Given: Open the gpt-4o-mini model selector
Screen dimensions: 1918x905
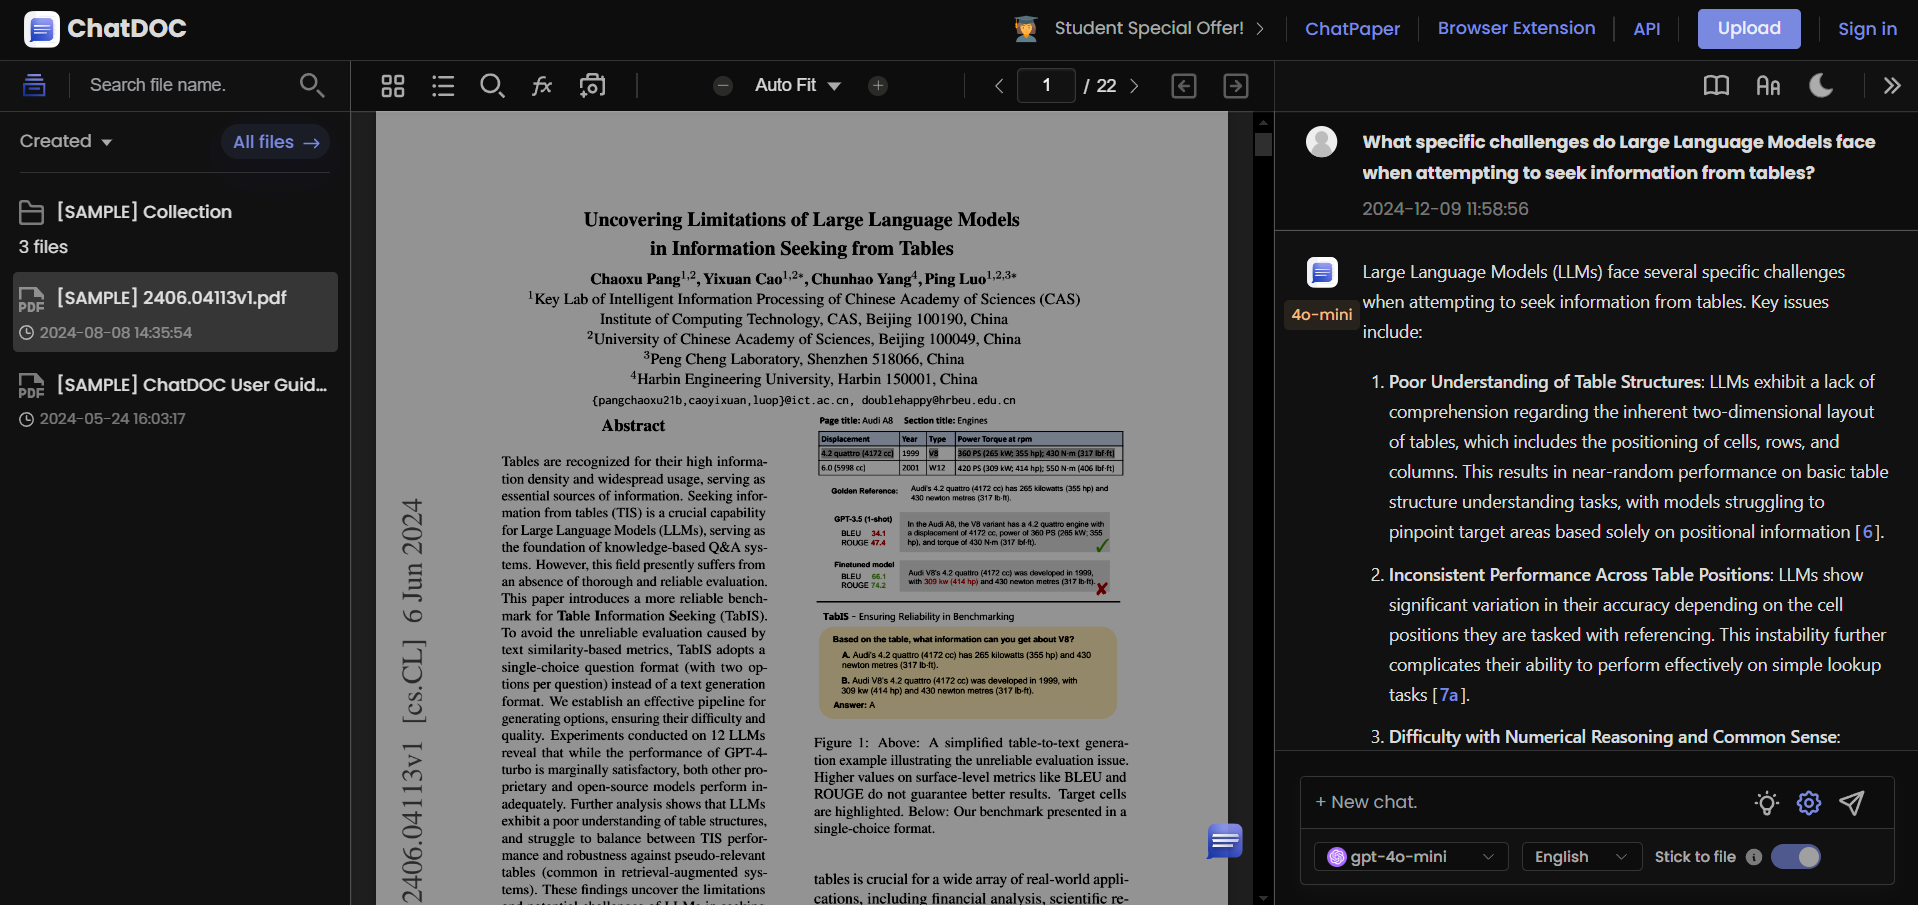Looking at the screenshot, I should coord(1410,857).
